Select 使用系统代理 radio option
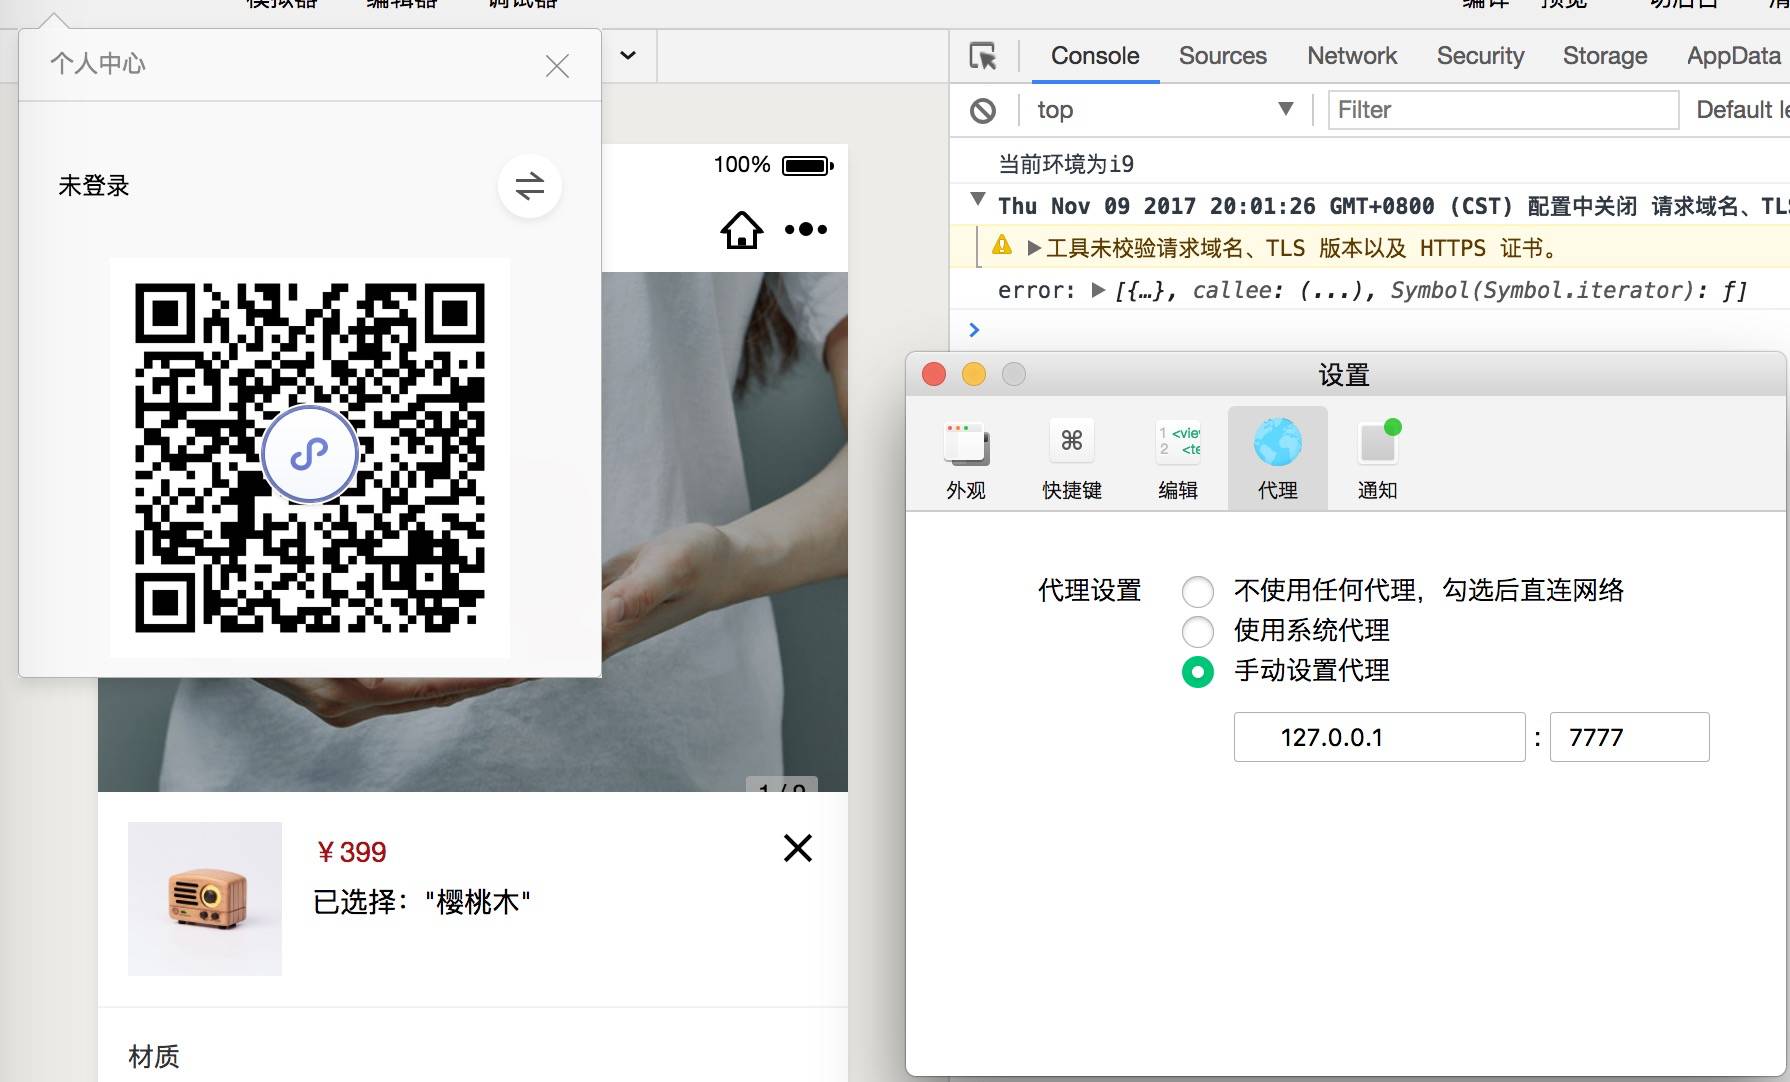Screen dimensions: 1790x1082 1197,632
